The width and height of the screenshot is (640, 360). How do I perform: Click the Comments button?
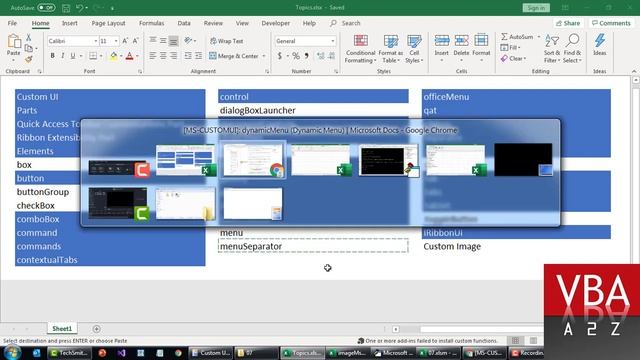[x=611, y=23]
